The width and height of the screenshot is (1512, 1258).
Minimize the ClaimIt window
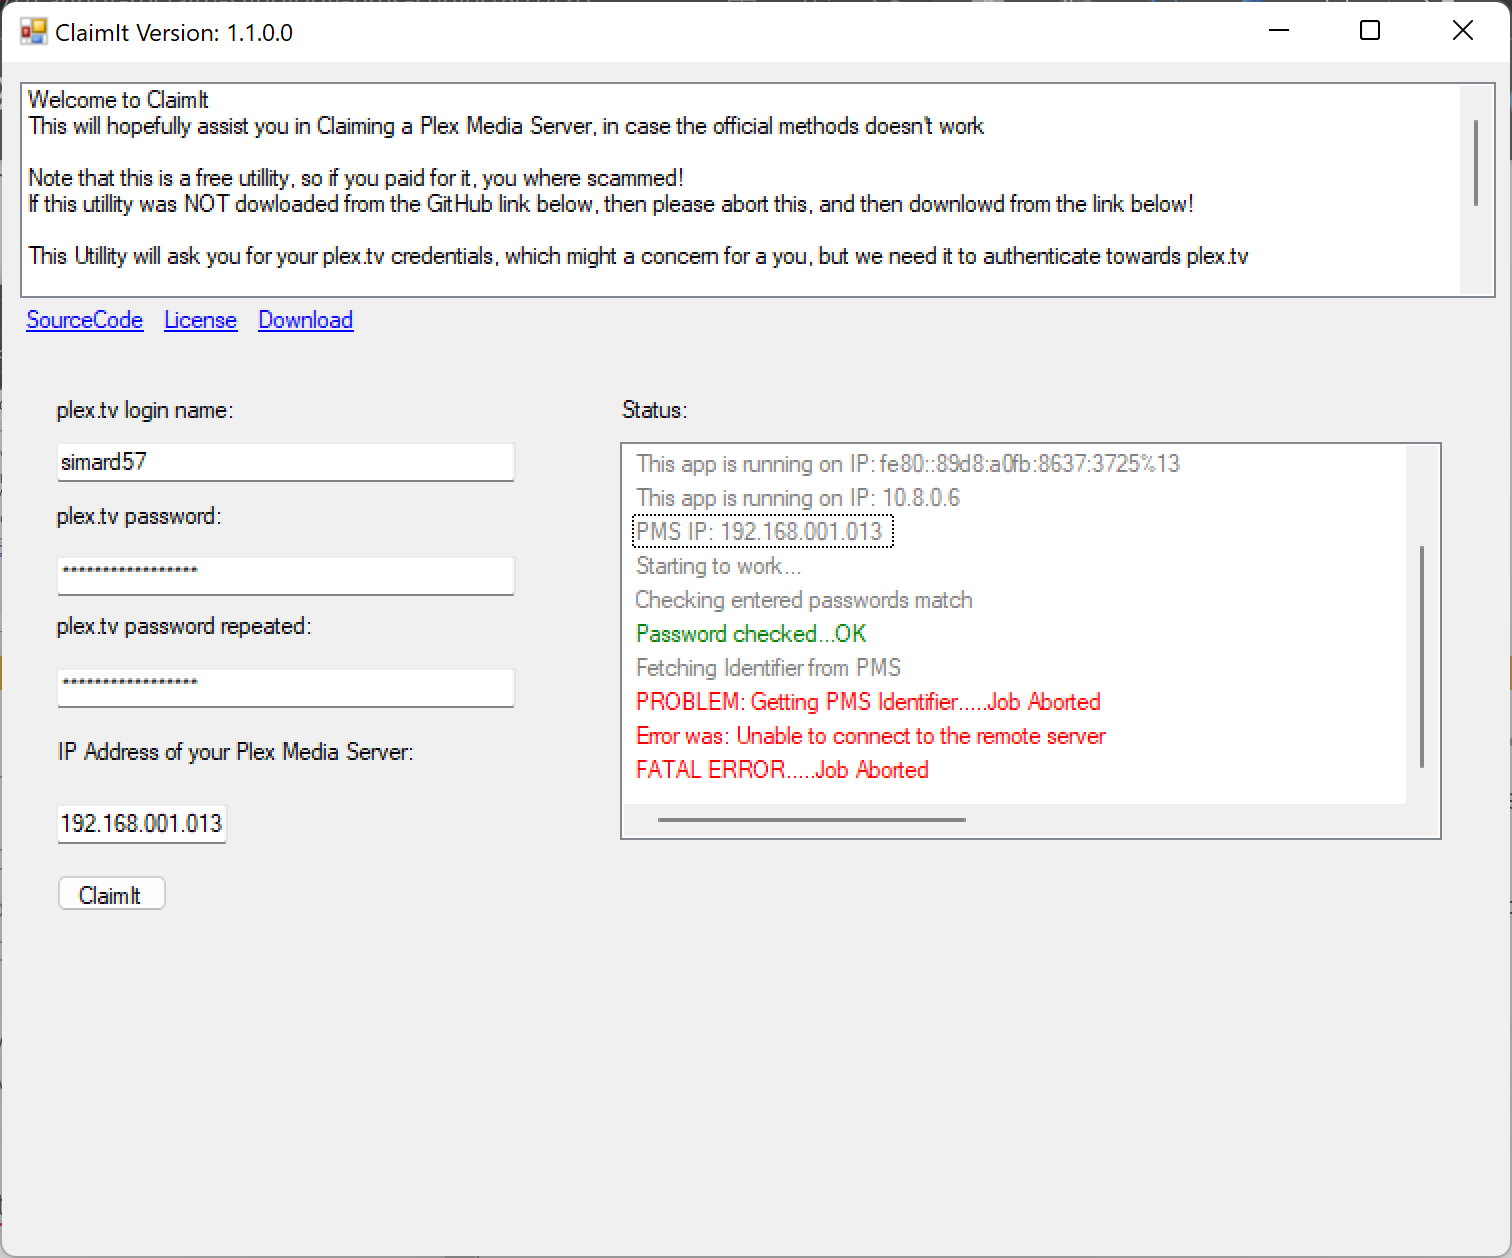1278,31
